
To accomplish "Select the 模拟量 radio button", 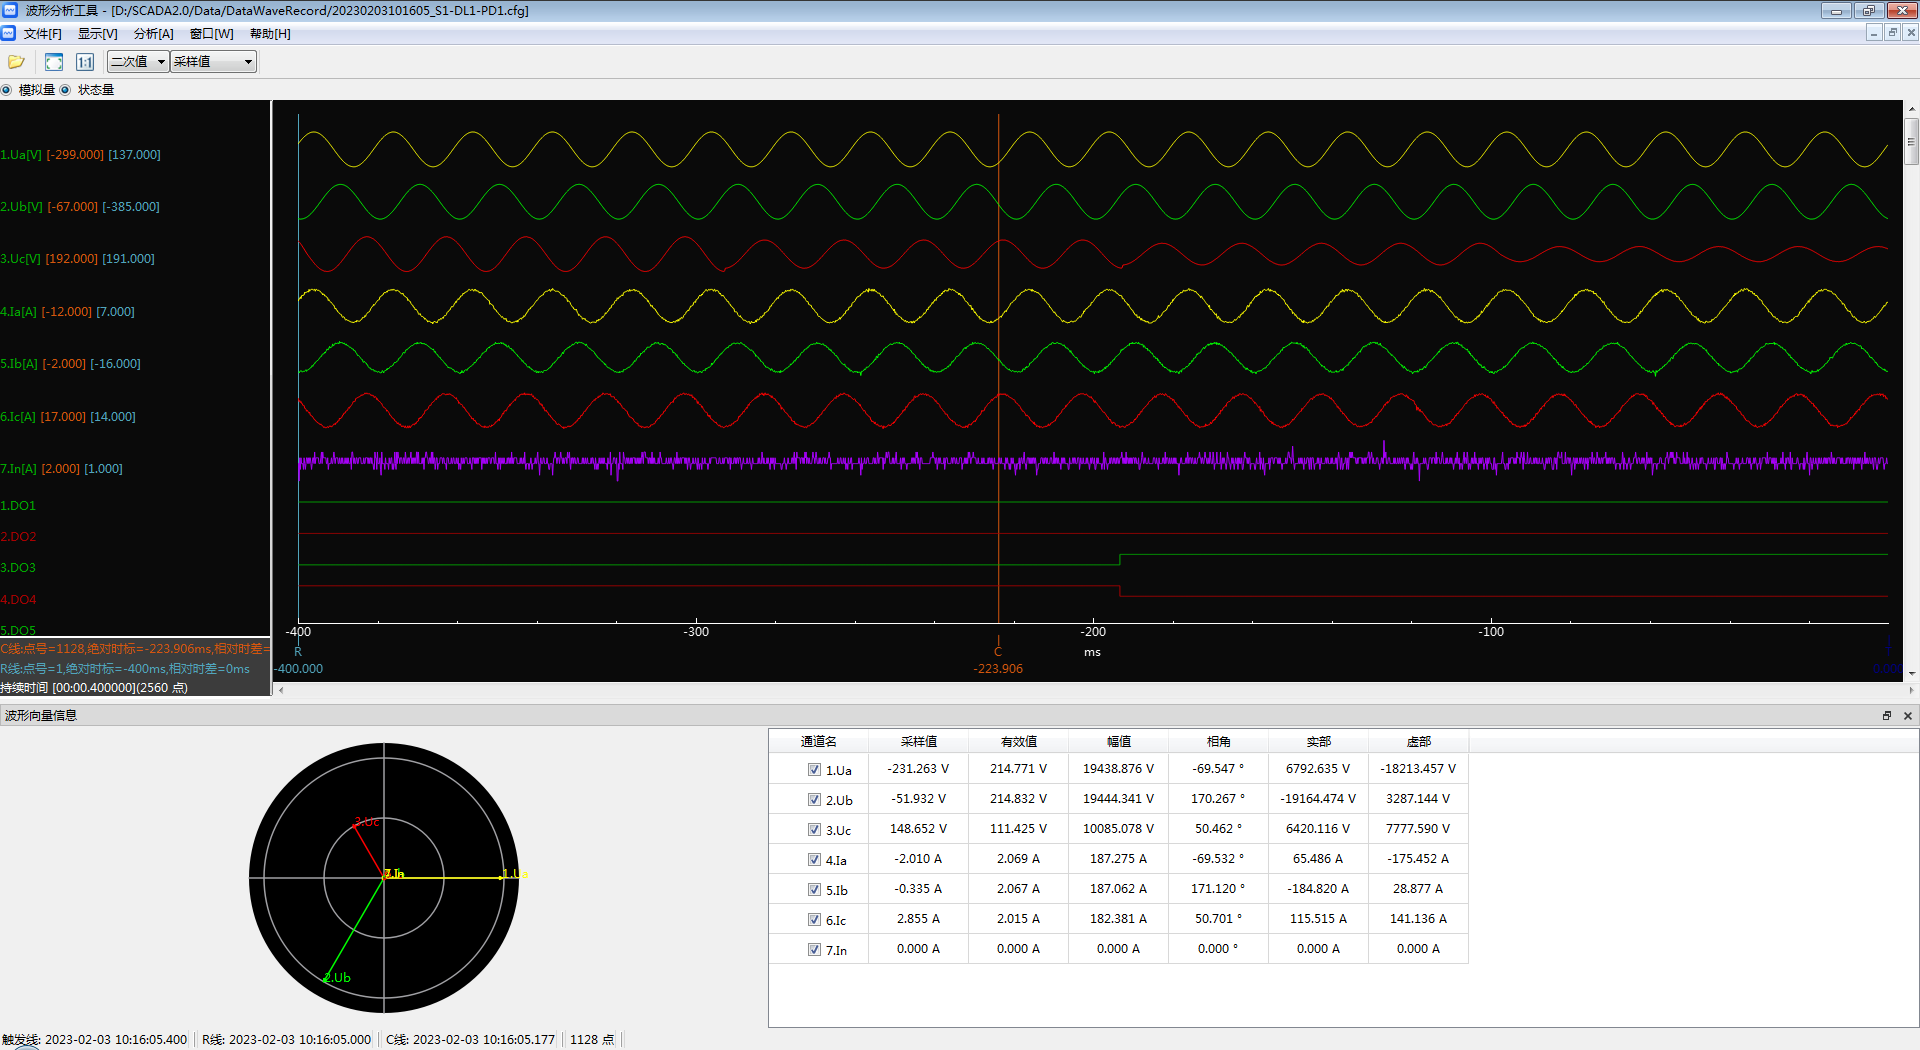I will [7, 90].
